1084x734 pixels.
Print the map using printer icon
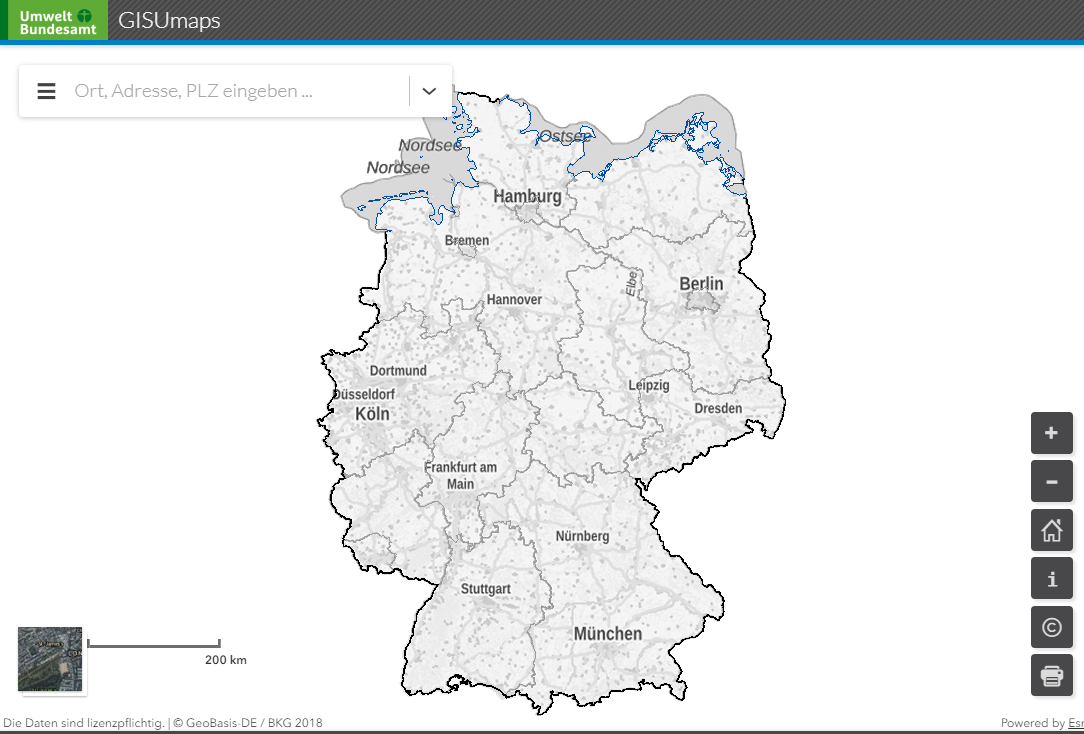pos(1051,675)
